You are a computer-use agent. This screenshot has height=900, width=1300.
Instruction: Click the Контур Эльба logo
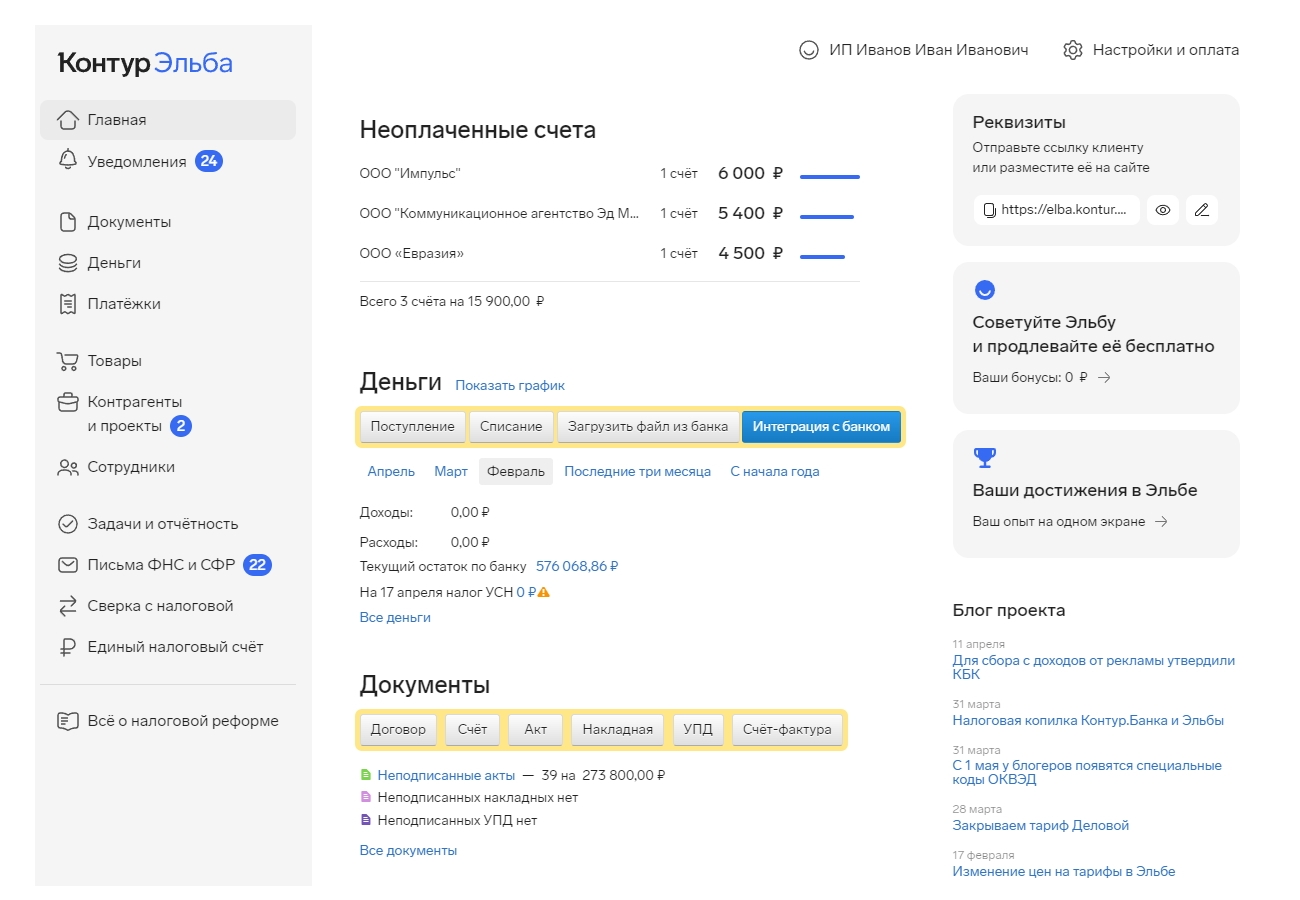pyautogui.click(x=145, y=63)
